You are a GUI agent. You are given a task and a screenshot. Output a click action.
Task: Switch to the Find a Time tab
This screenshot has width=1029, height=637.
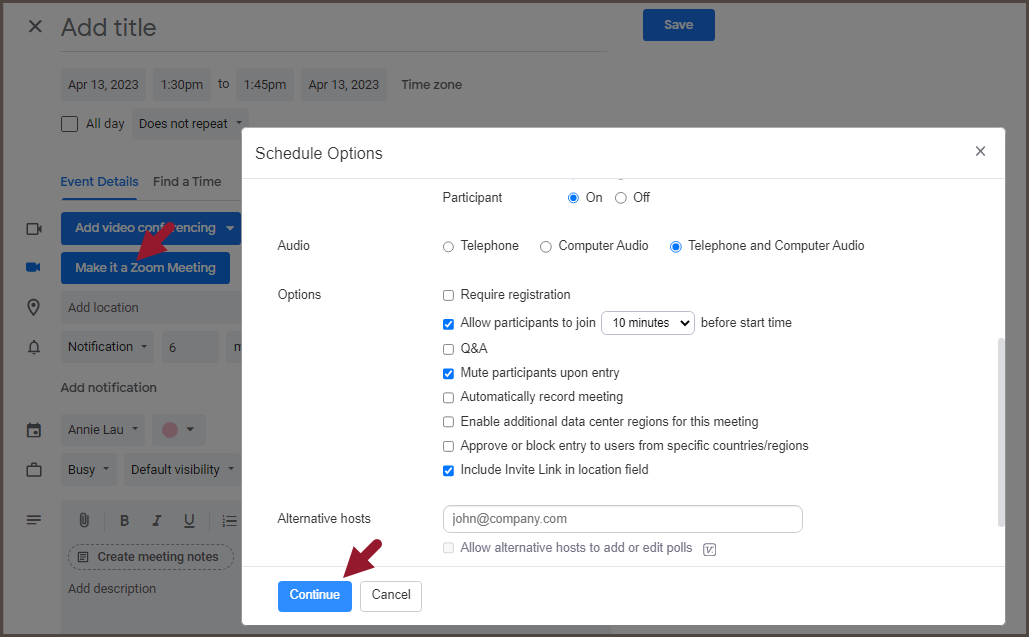tap(187, 182)
